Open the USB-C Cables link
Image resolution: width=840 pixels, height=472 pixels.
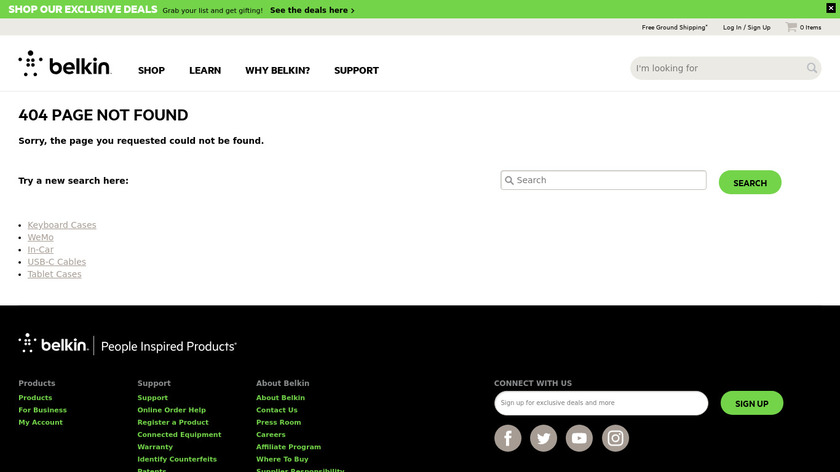pyautogui.click(x=56, y=262)
